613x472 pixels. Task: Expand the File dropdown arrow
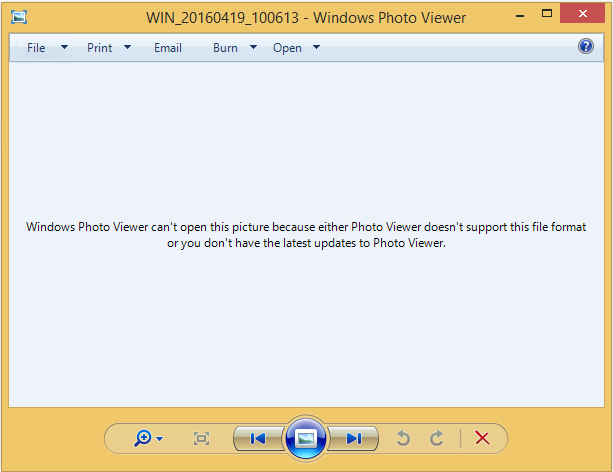tap(65, 47)
